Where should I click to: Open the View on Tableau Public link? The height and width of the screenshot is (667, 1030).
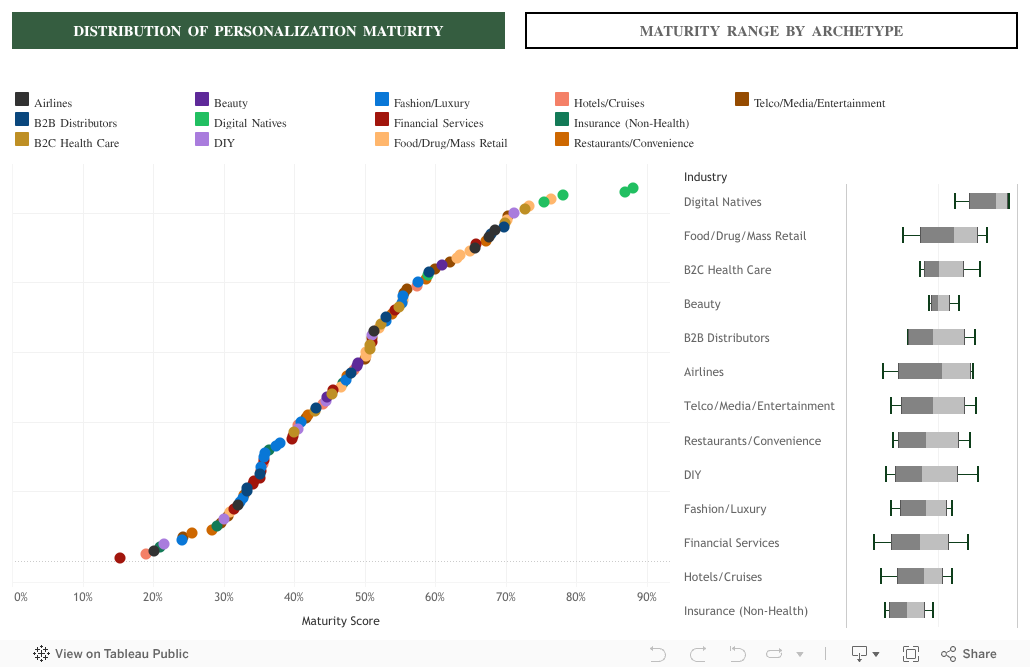(x=121, y=654)
